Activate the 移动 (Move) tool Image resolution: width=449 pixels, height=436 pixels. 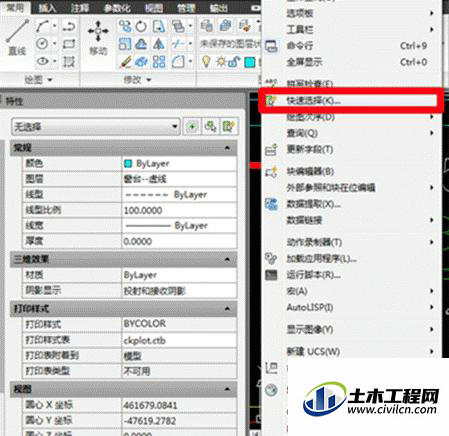click(98, 37)
